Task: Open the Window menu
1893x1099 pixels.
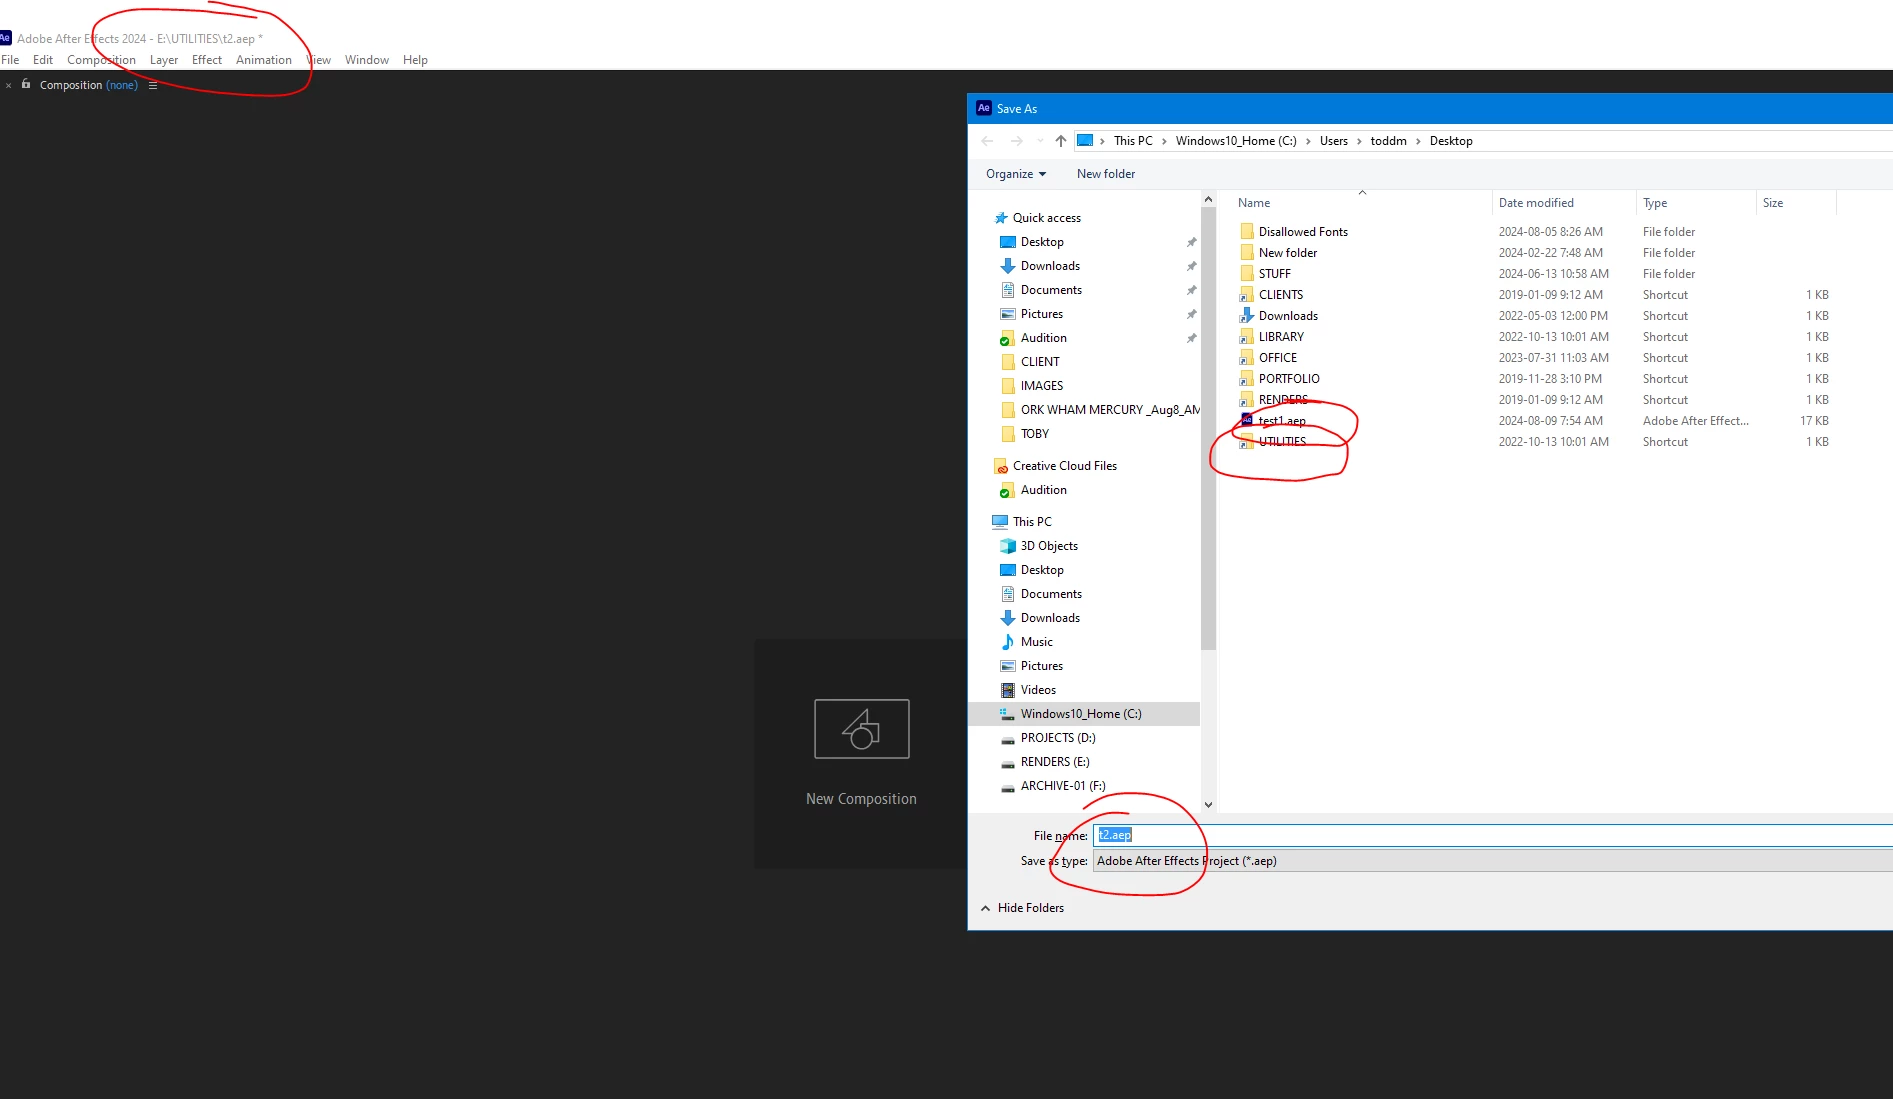Action: pos(367,60)
